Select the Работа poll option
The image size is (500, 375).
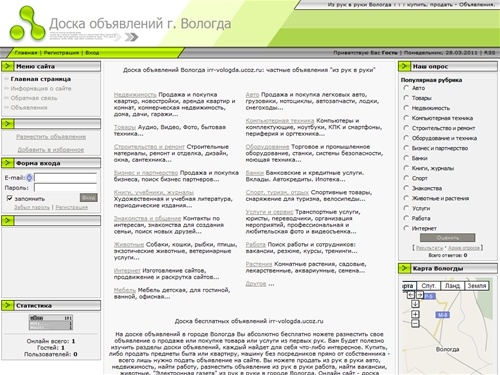coord(406,218)
